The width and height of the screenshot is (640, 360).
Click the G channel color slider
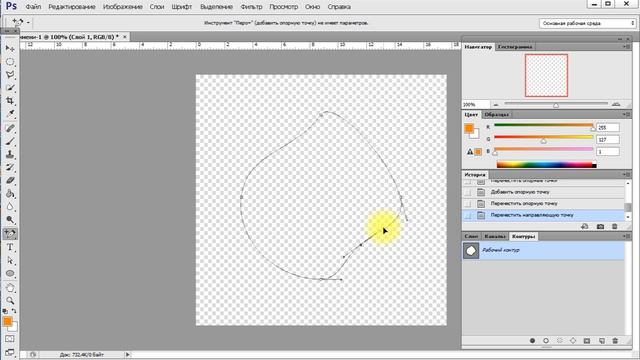tap(544, 139)
